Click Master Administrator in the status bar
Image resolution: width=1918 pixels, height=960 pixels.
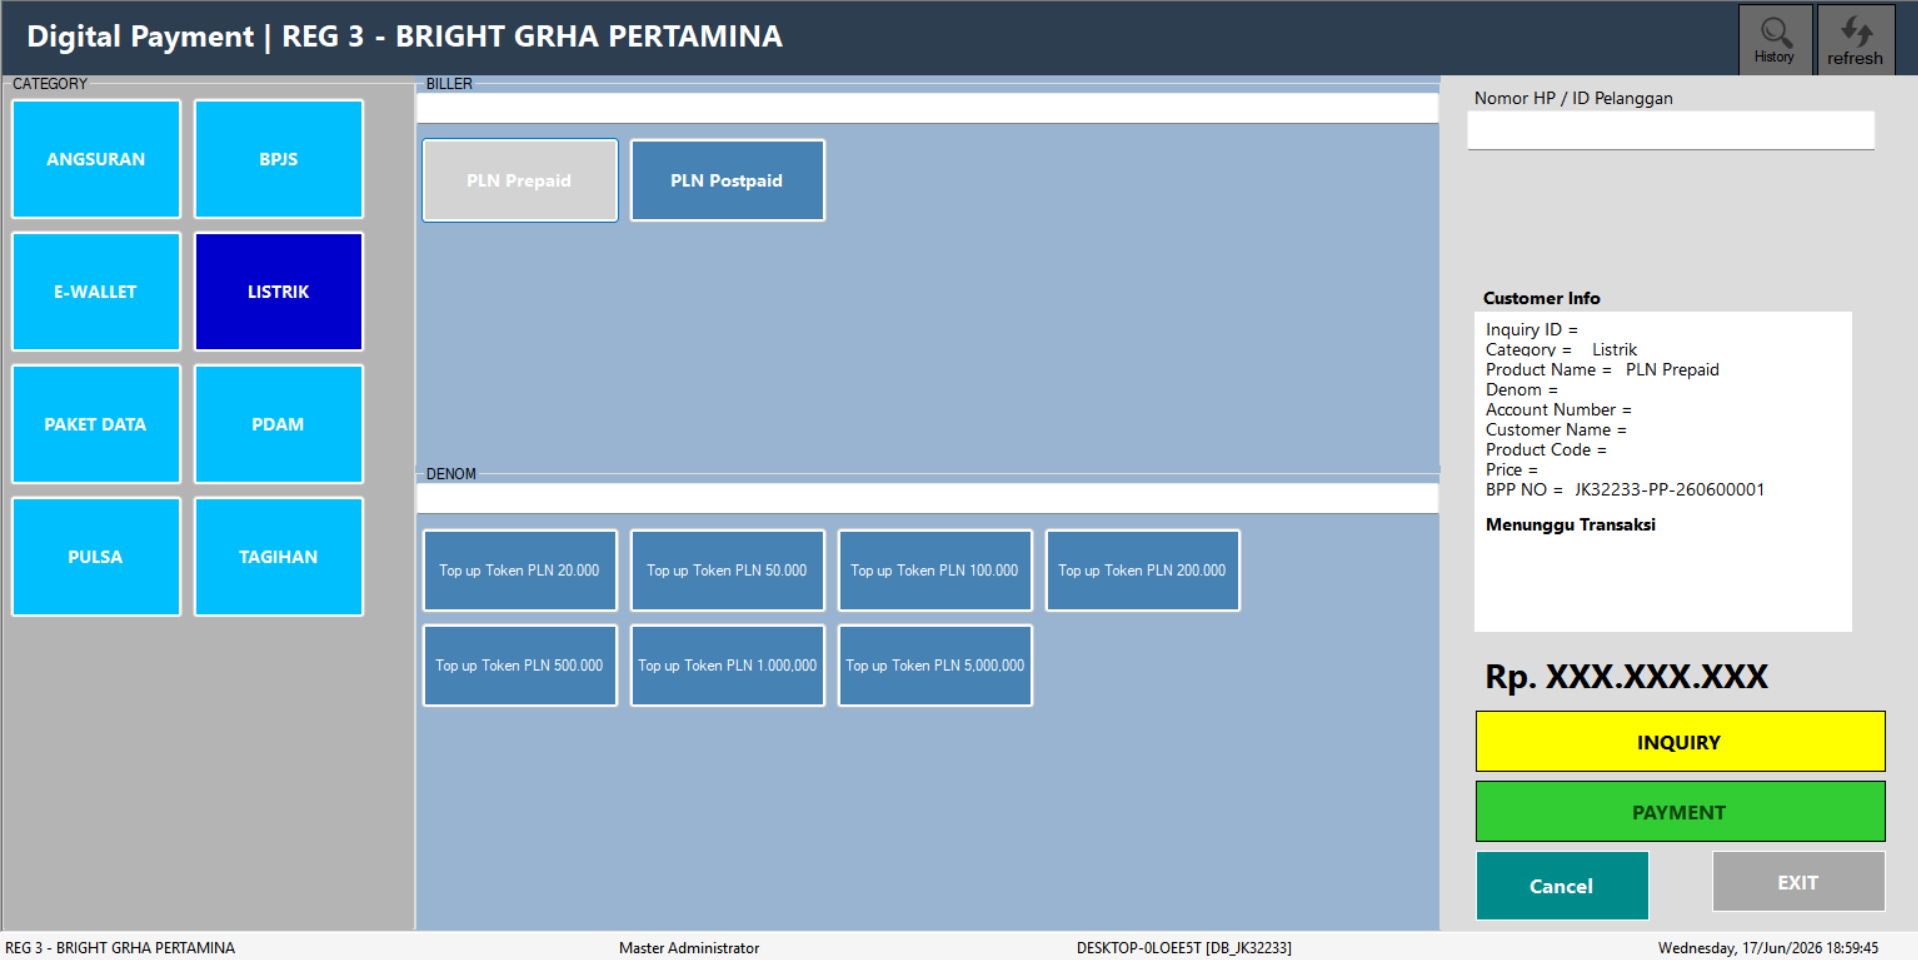[689, 948]
